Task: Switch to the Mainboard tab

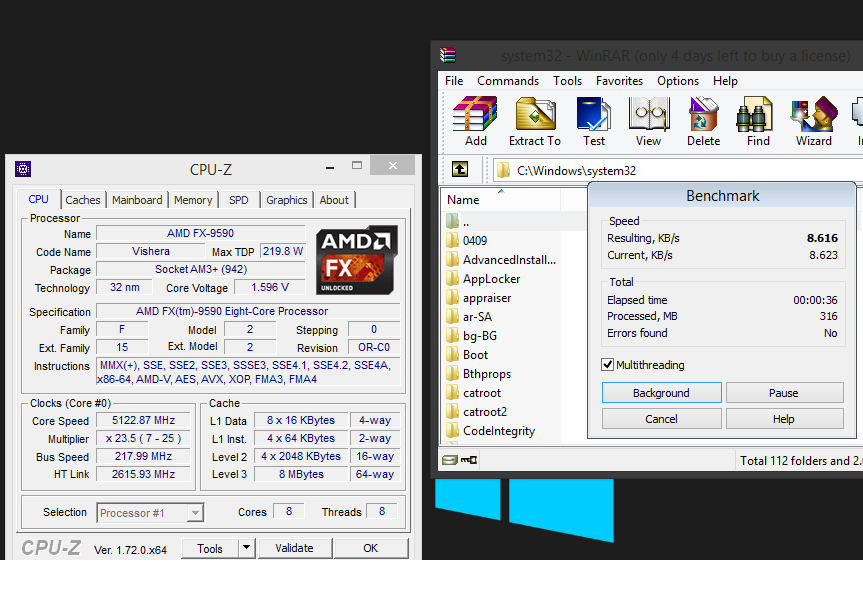Action: pos(137,200)
